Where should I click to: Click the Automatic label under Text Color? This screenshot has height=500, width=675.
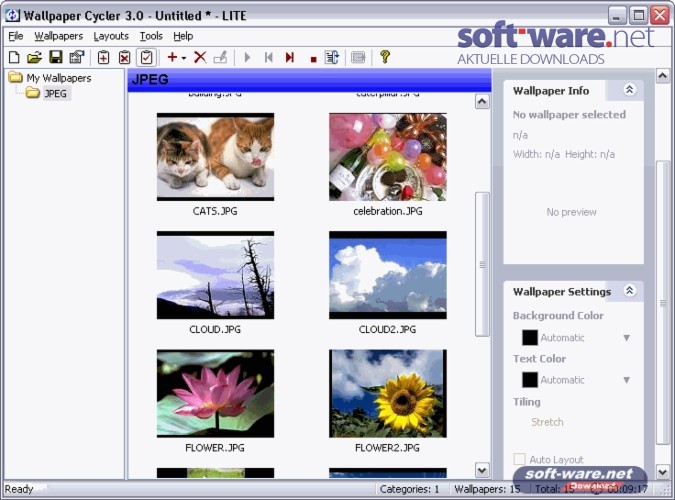pyautogui.click(x=562, y=380)
